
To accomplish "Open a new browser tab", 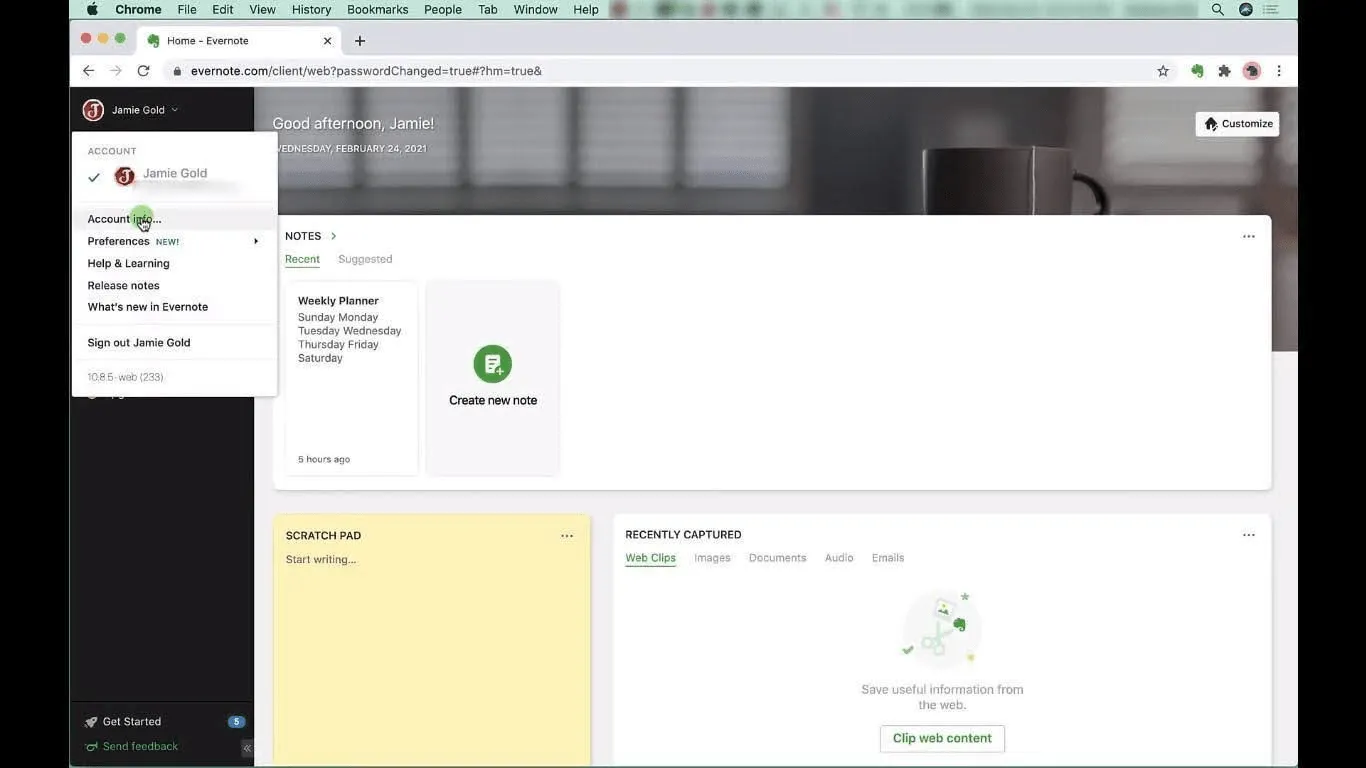I will (360, 41).
